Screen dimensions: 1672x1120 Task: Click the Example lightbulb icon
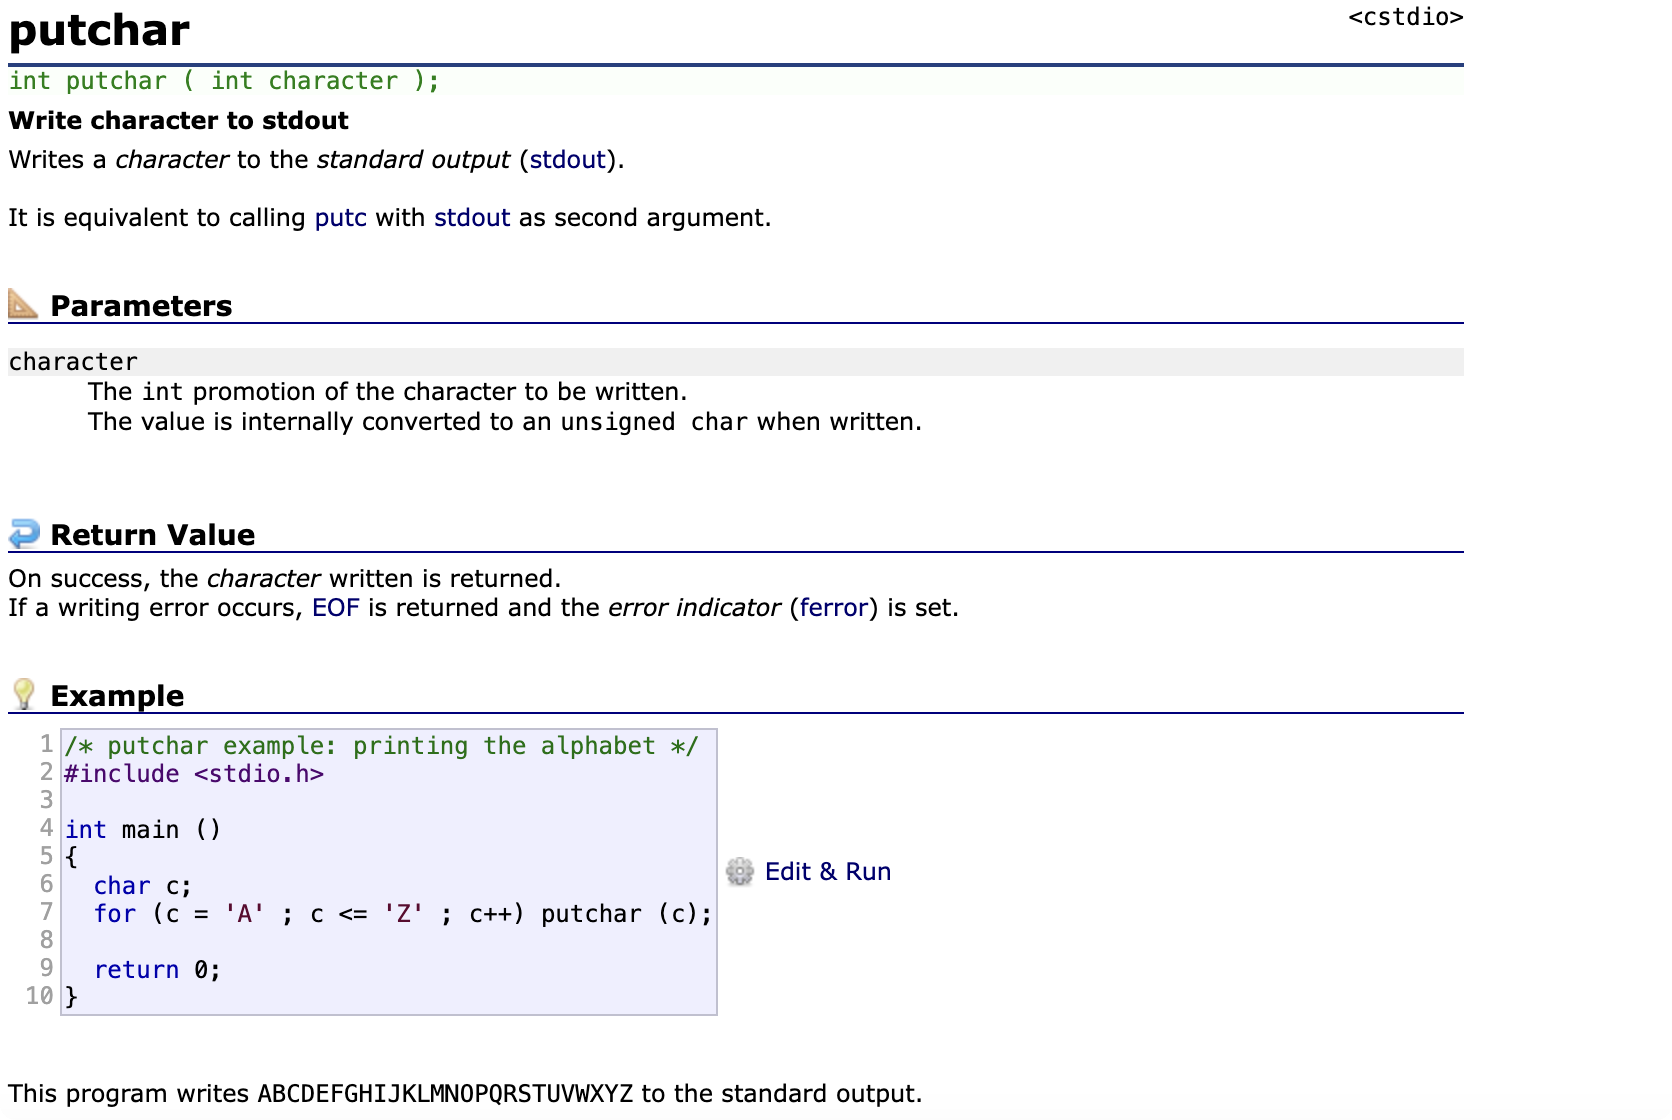tap(23, 693)
